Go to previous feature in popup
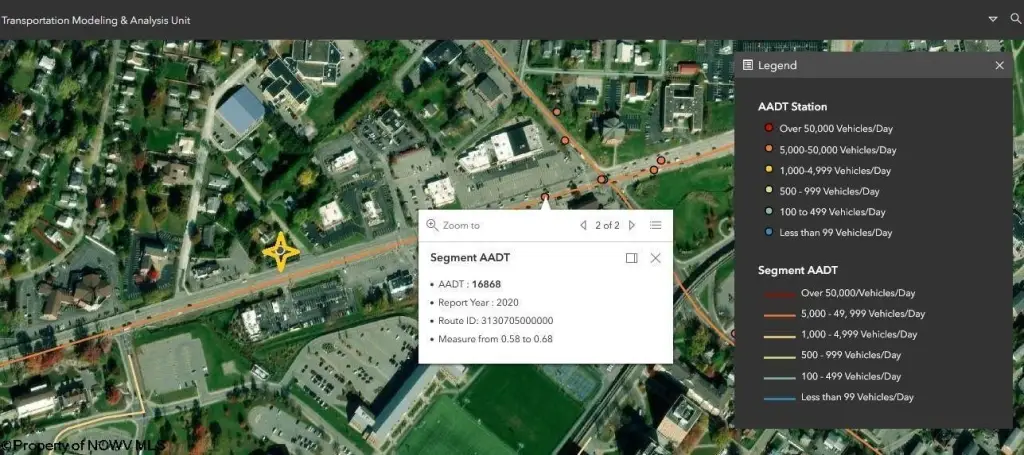 (x=583, y=226)
